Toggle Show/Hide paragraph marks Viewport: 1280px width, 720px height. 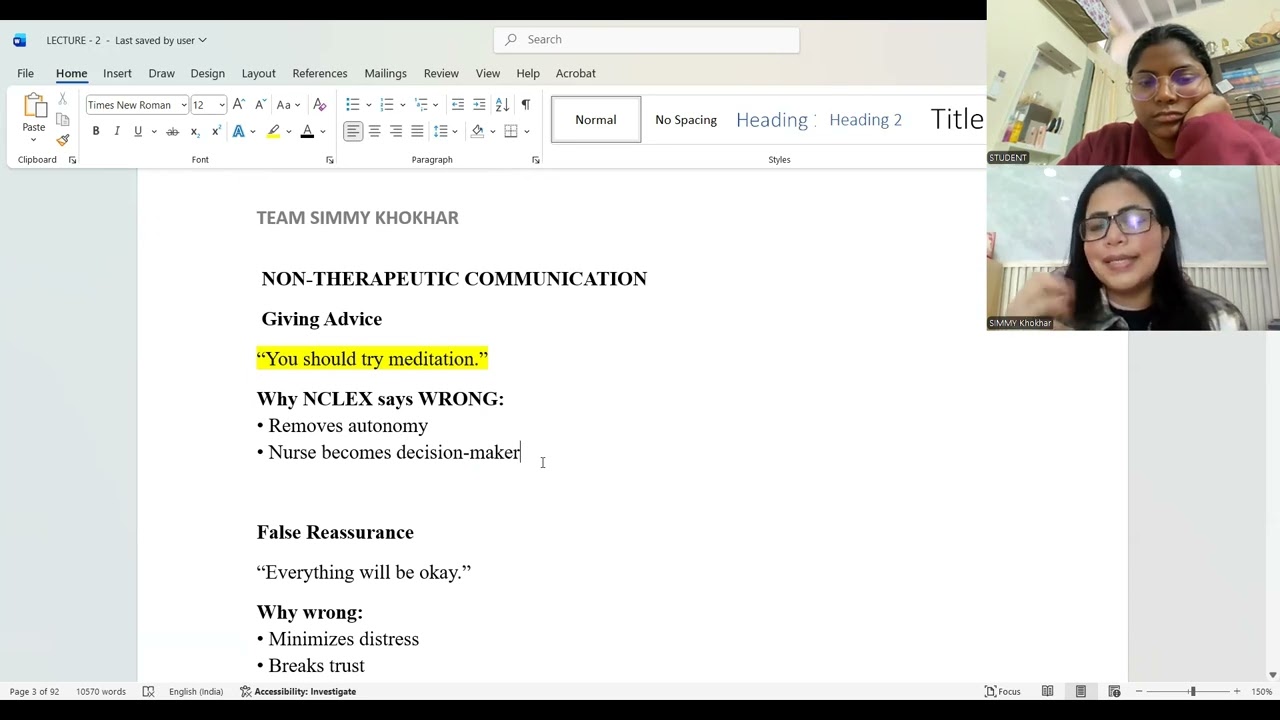pyautogui.click(x=526, y=104)
